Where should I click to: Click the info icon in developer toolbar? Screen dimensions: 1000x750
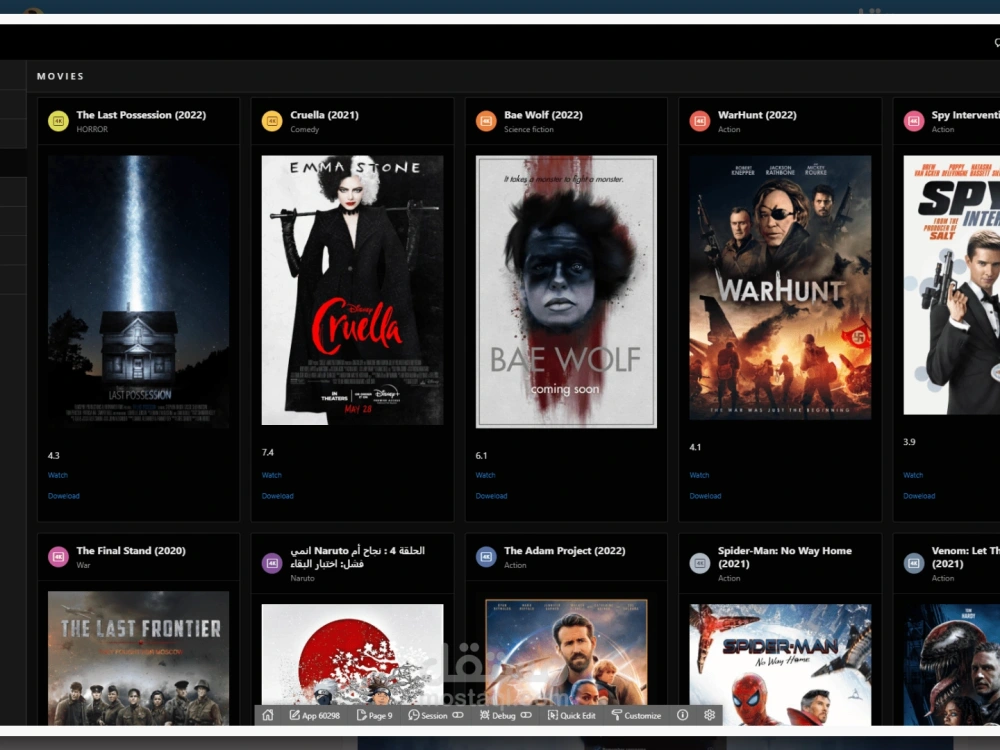682,715
